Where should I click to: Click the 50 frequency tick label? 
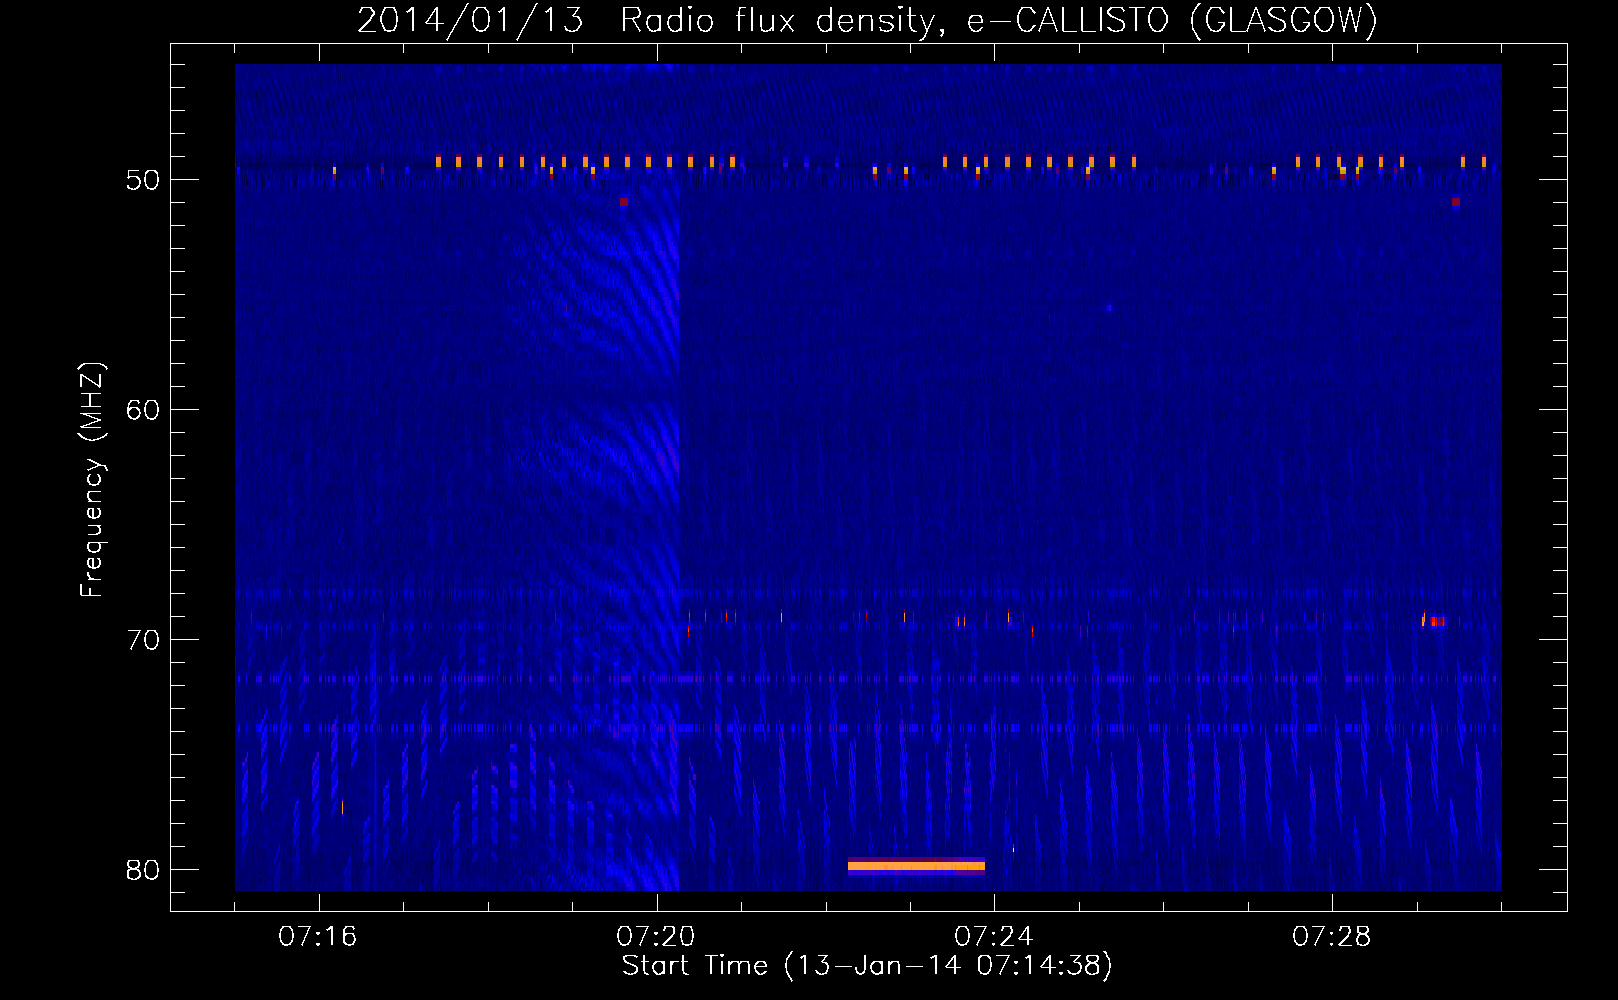pyautogui.click(x=143, y=180)
